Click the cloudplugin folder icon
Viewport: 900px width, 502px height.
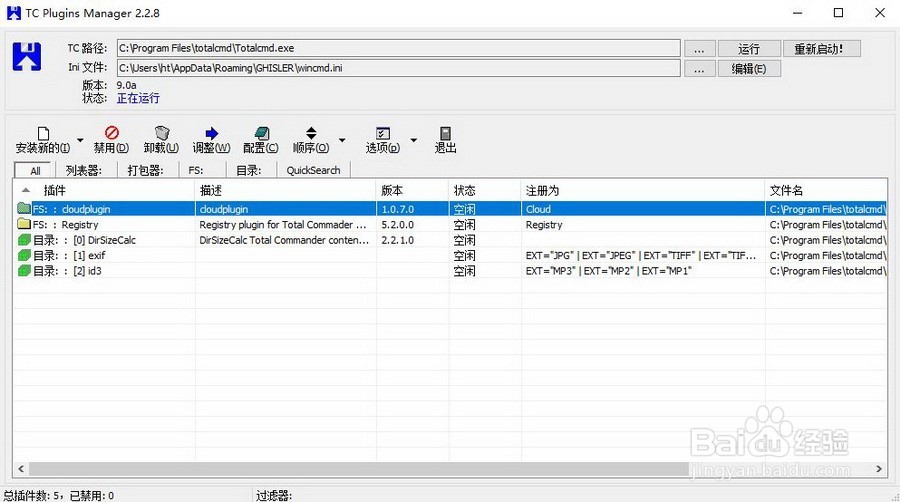click(24, 208)
